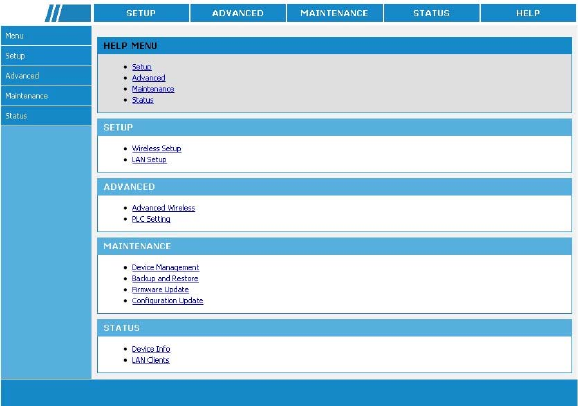Viewport: 578px width, 406px height.
Task: Select the HELP tab
Action: [528, 13]
